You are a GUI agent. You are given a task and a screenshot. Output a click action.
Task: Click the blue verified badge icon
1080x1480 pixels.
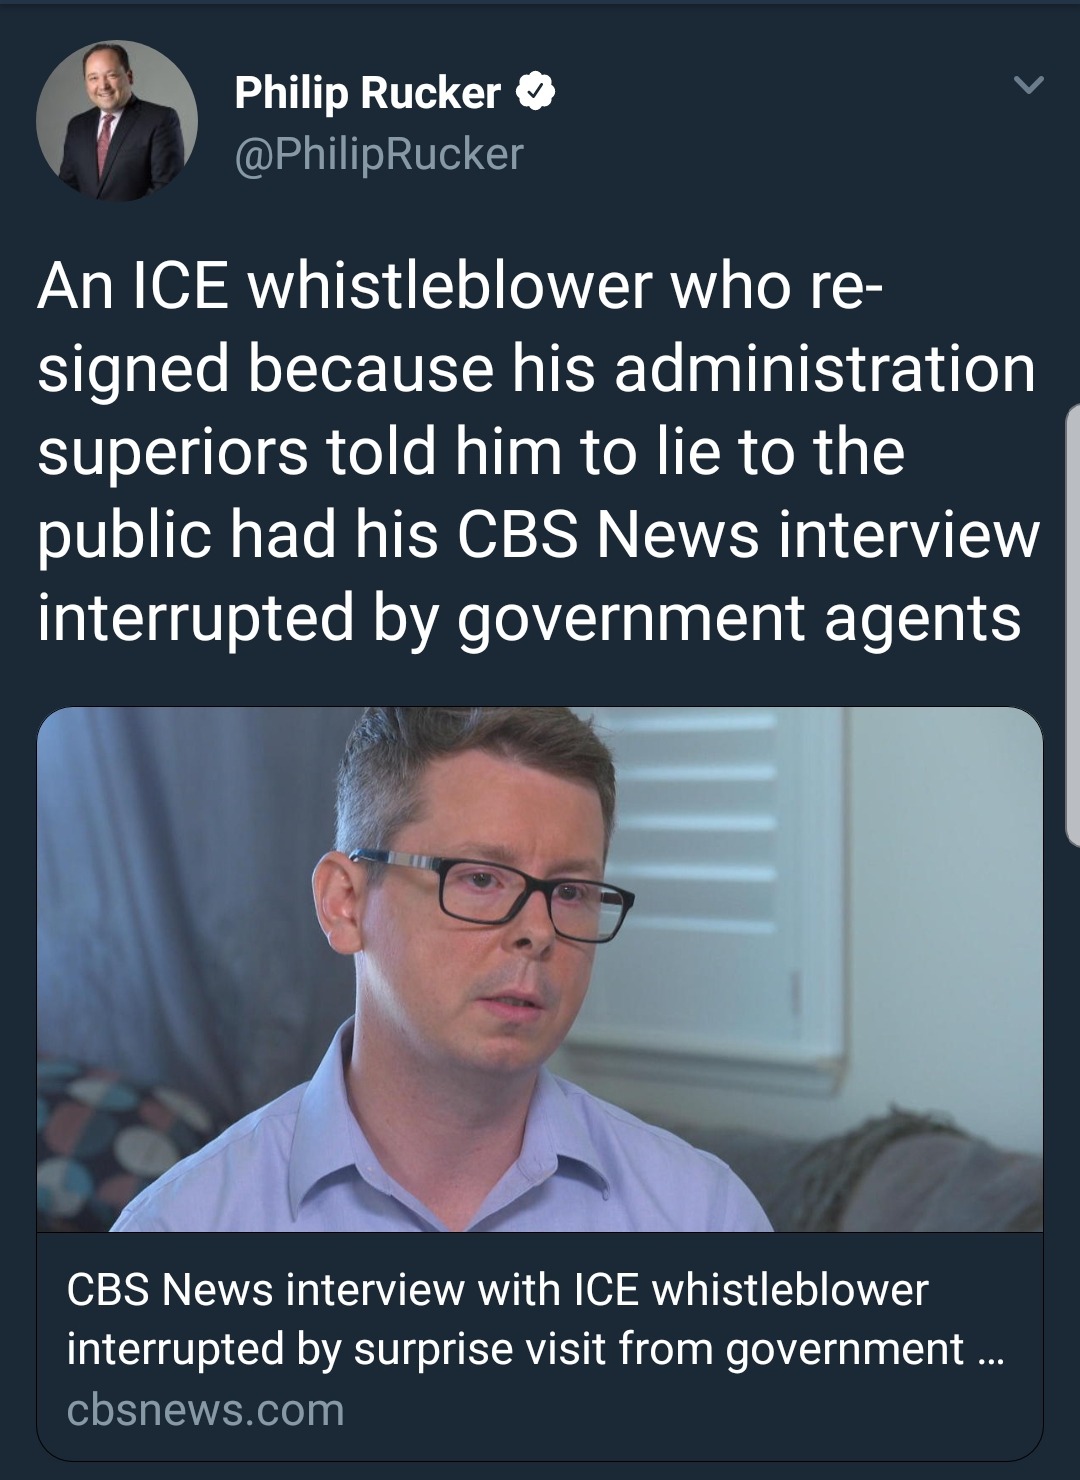535,93
